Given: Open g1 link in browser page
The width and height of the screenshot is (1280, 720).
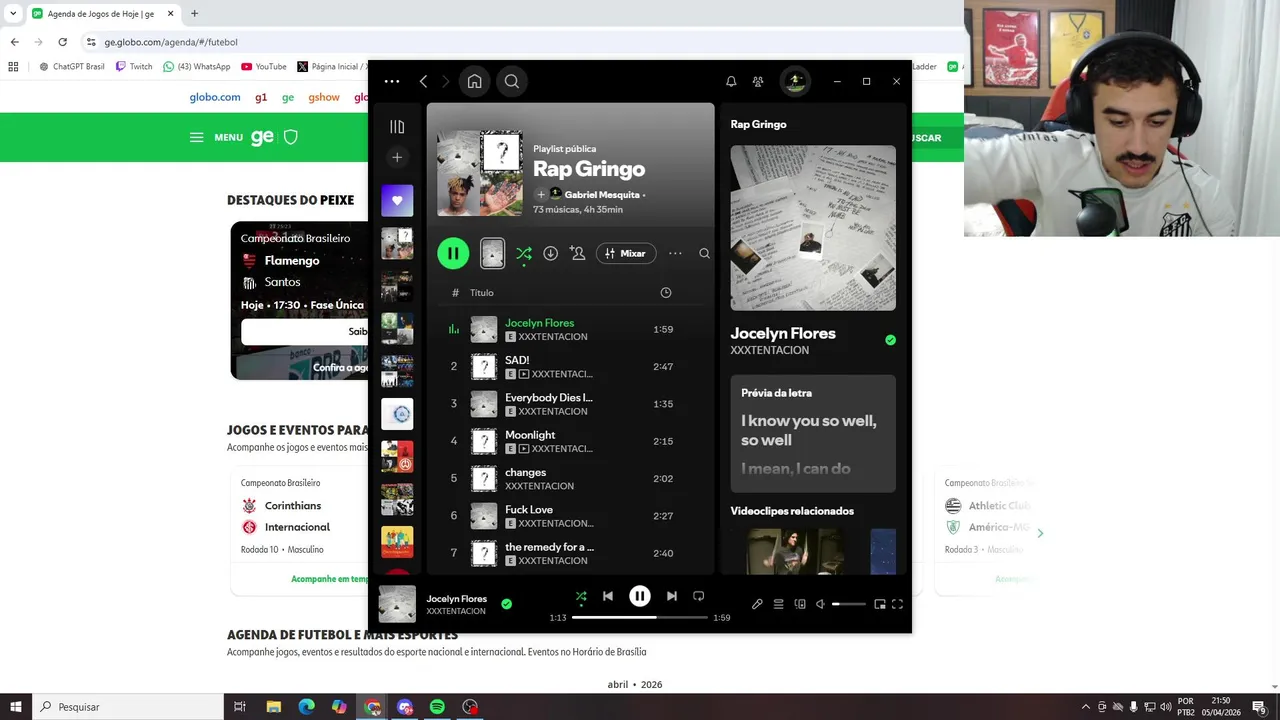Looking at the screenshot, I should [x=261, y=97].
